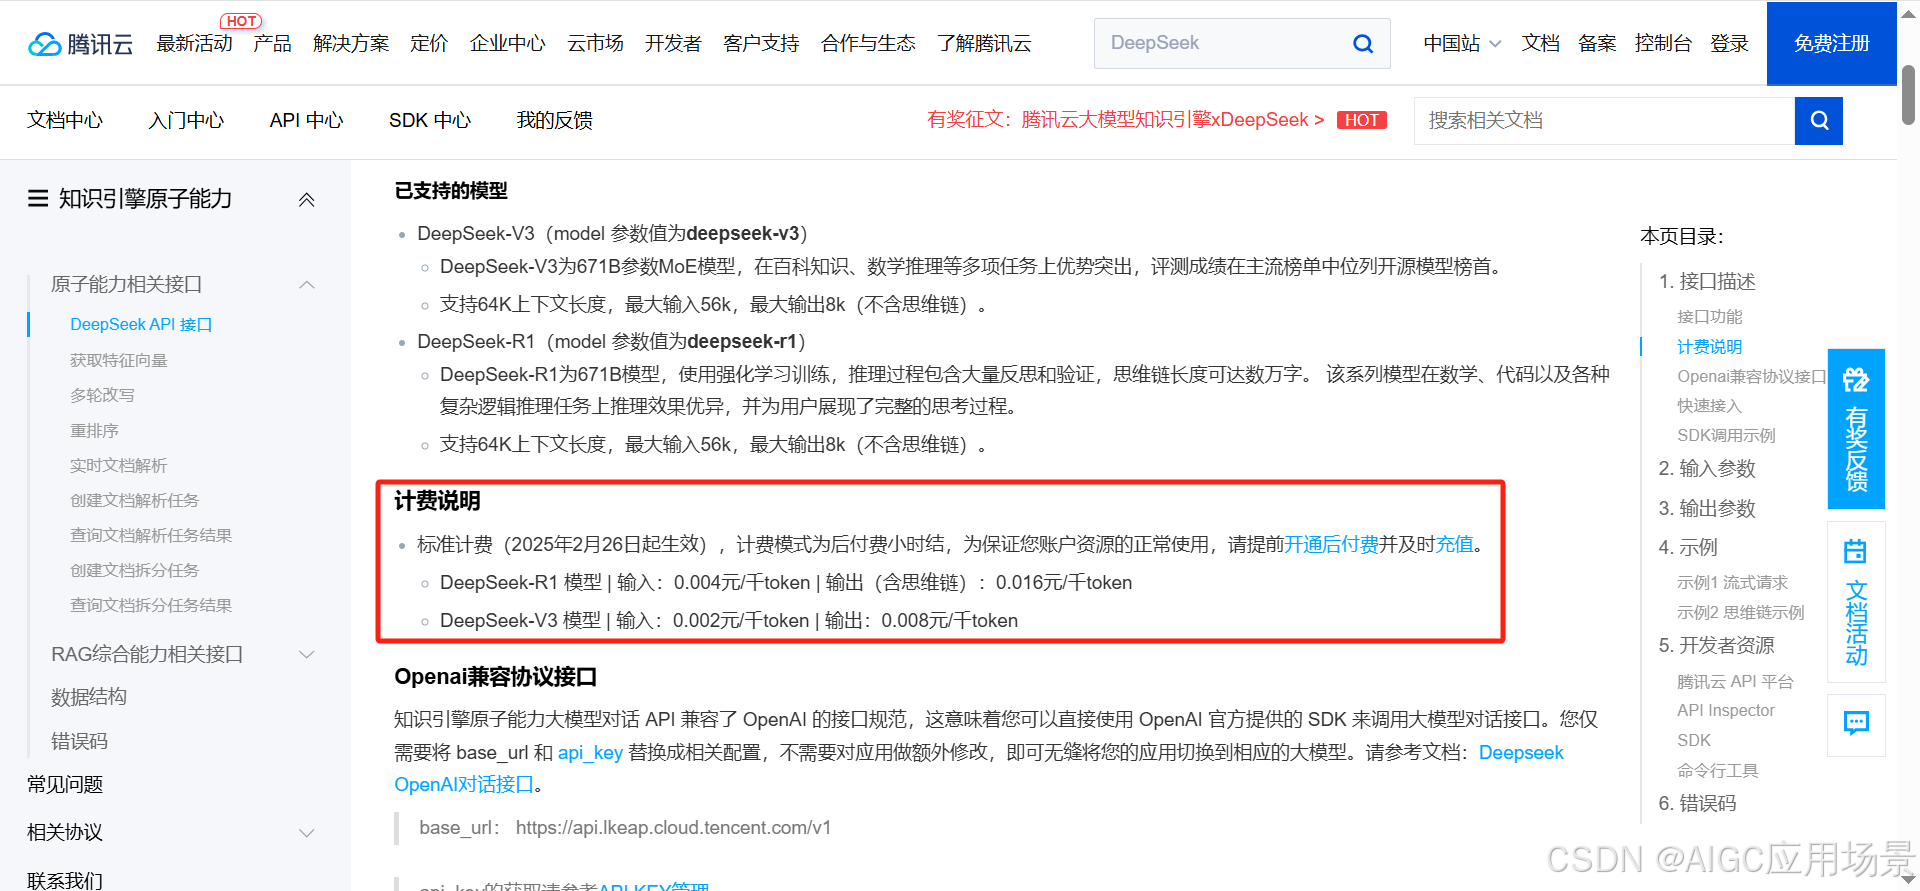Click the blue document search button
Image resolution: width=1920 pixels, height=891 pixels.
1819,121
